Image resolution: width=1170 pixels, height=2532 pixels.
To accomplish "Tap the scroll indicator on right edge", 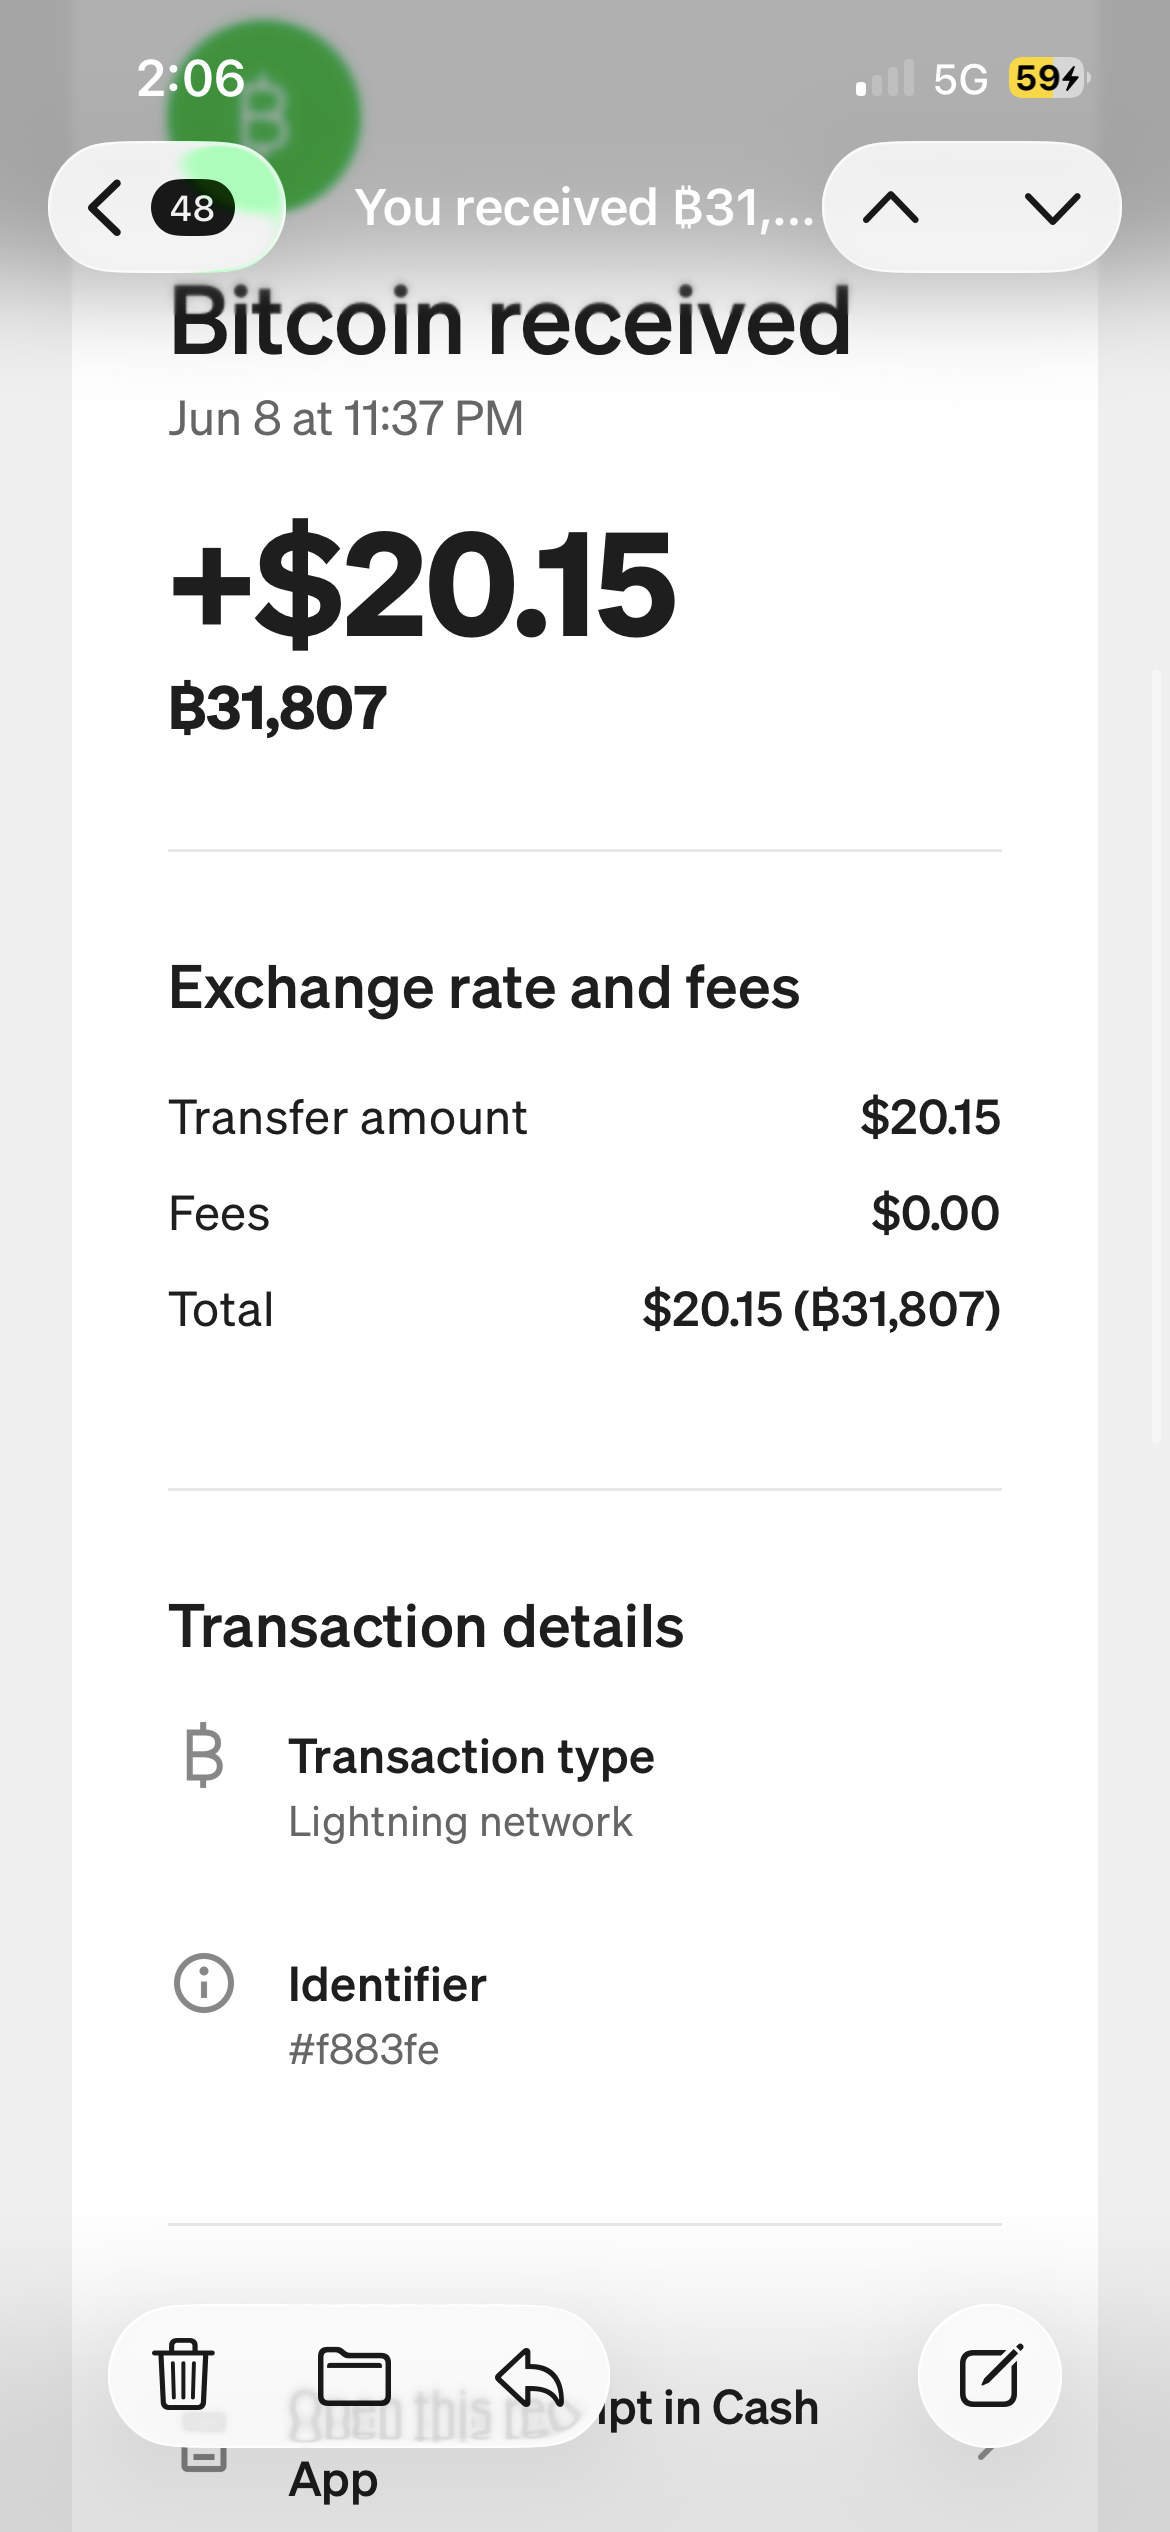I will [x=1158, y=1055].
